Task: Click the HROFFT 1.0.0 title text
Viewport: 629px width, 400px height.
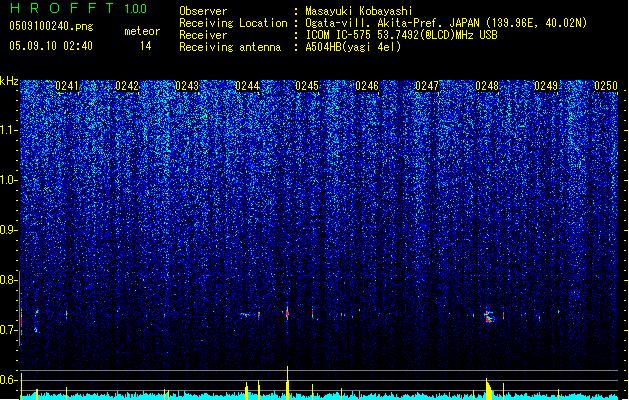Action: pos(79,8)
